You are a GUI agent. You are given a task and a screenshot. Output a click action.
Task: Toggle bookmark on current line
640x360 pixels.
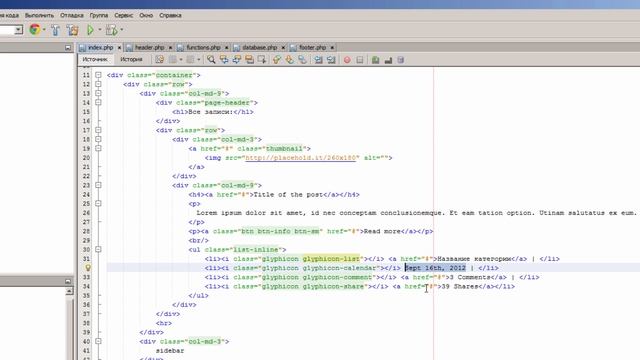tap(302, 60)
